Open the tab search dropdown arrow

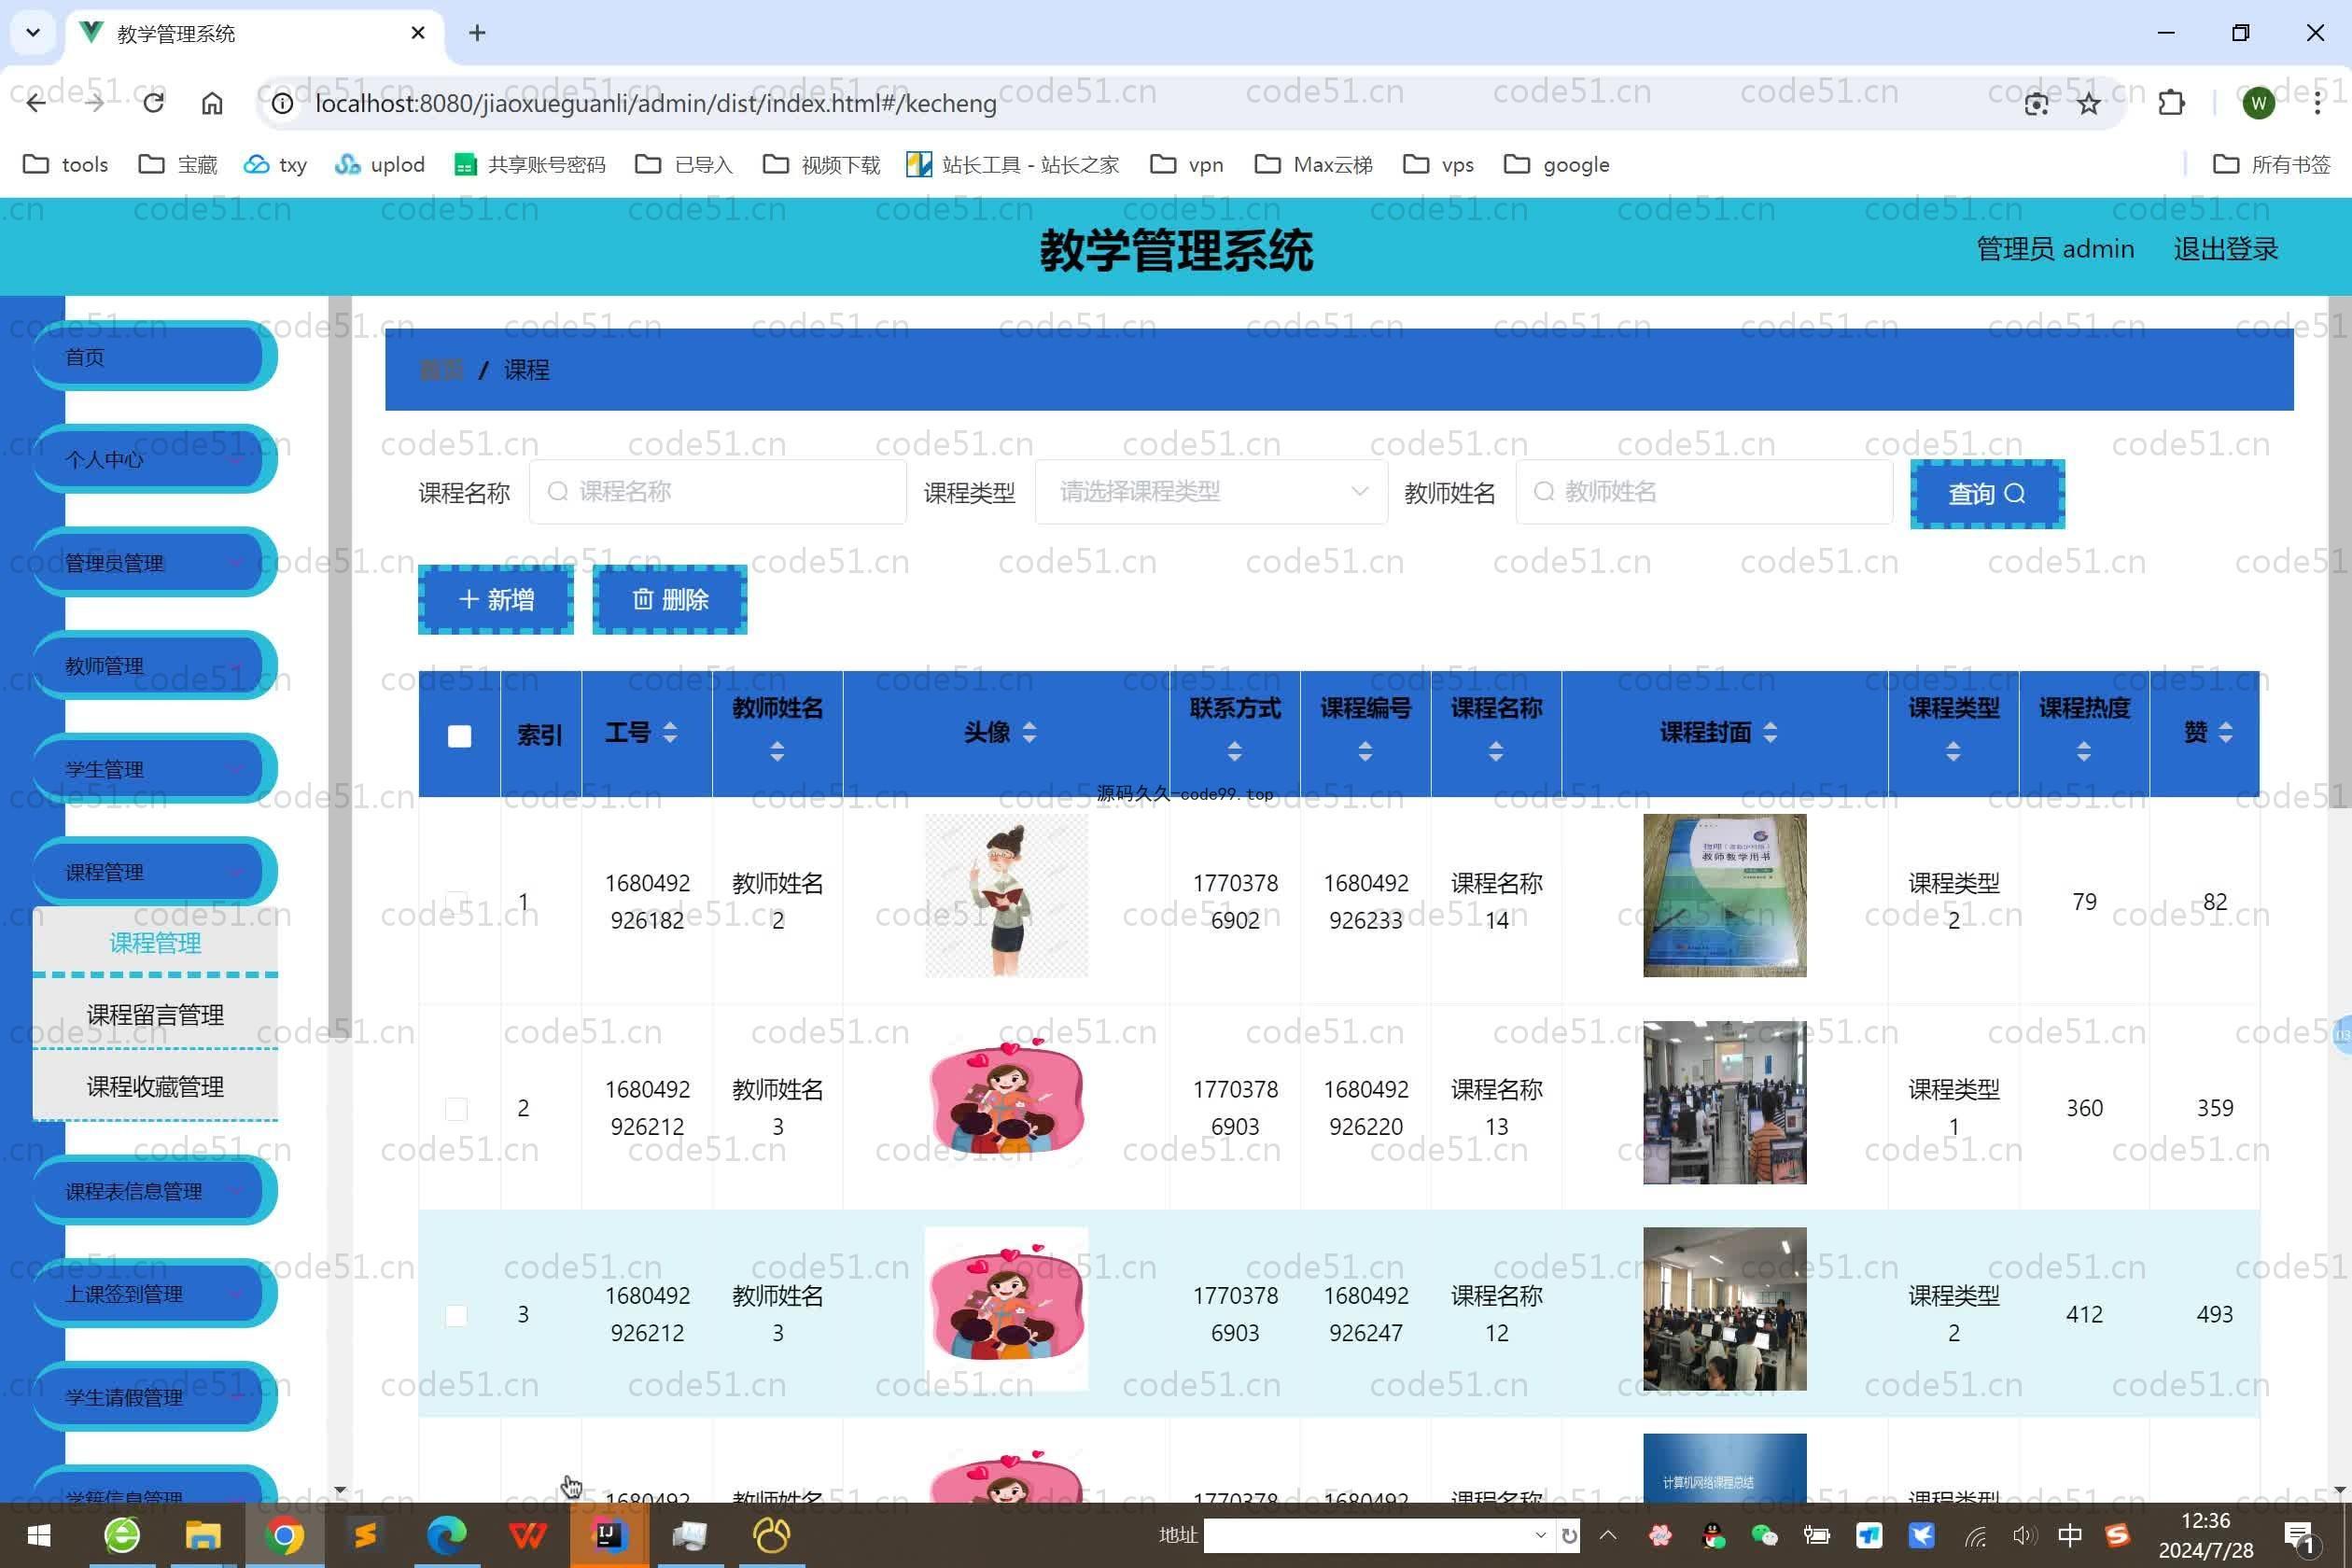(x=33, y=33)
